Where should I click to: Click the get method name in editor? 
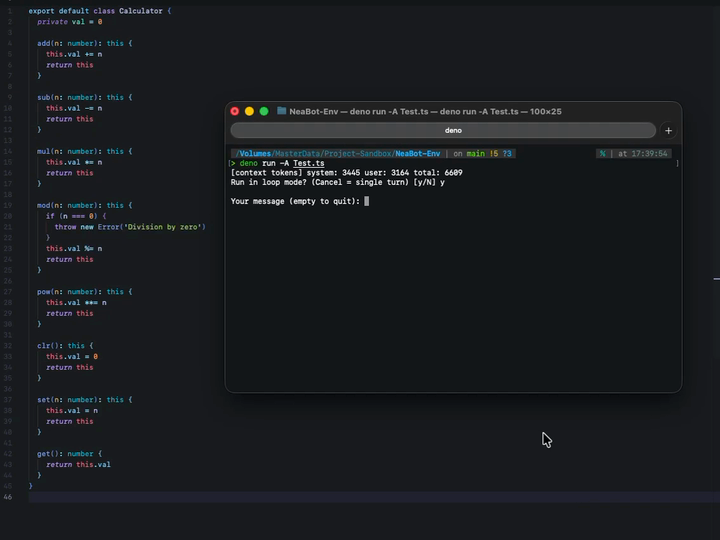(43, 453)
